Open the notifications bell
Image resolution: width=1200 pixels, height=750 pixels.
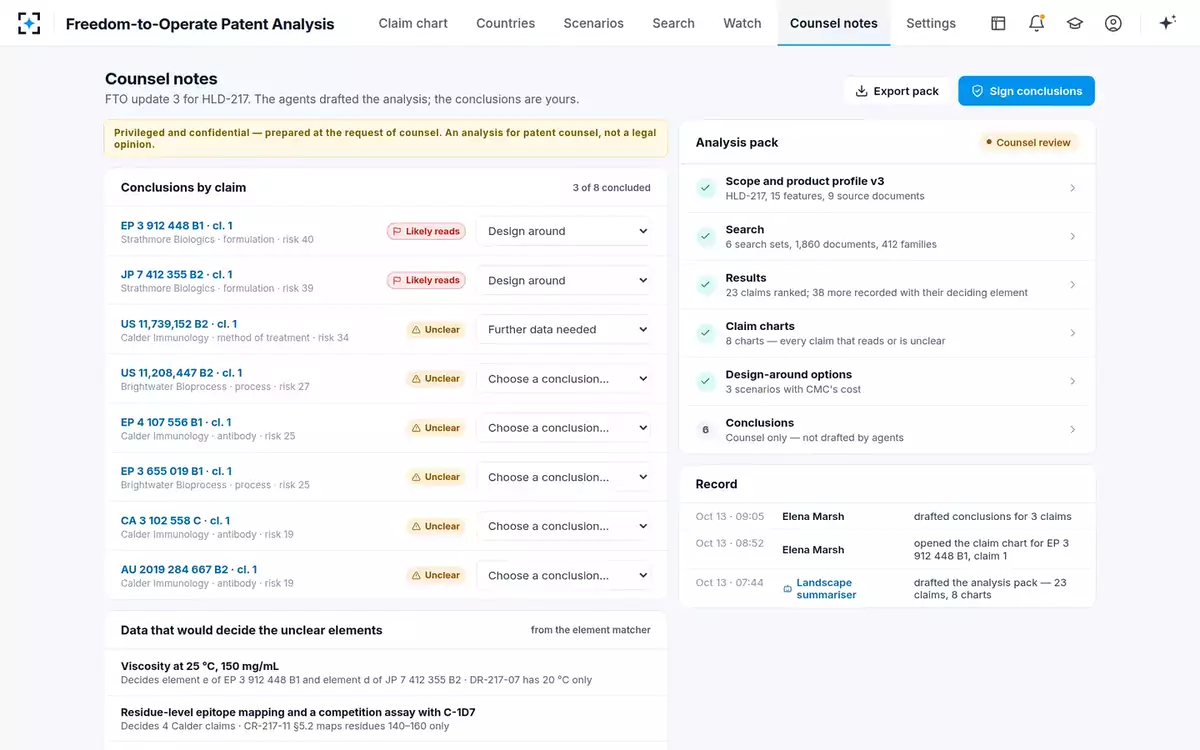(1036, 23)
